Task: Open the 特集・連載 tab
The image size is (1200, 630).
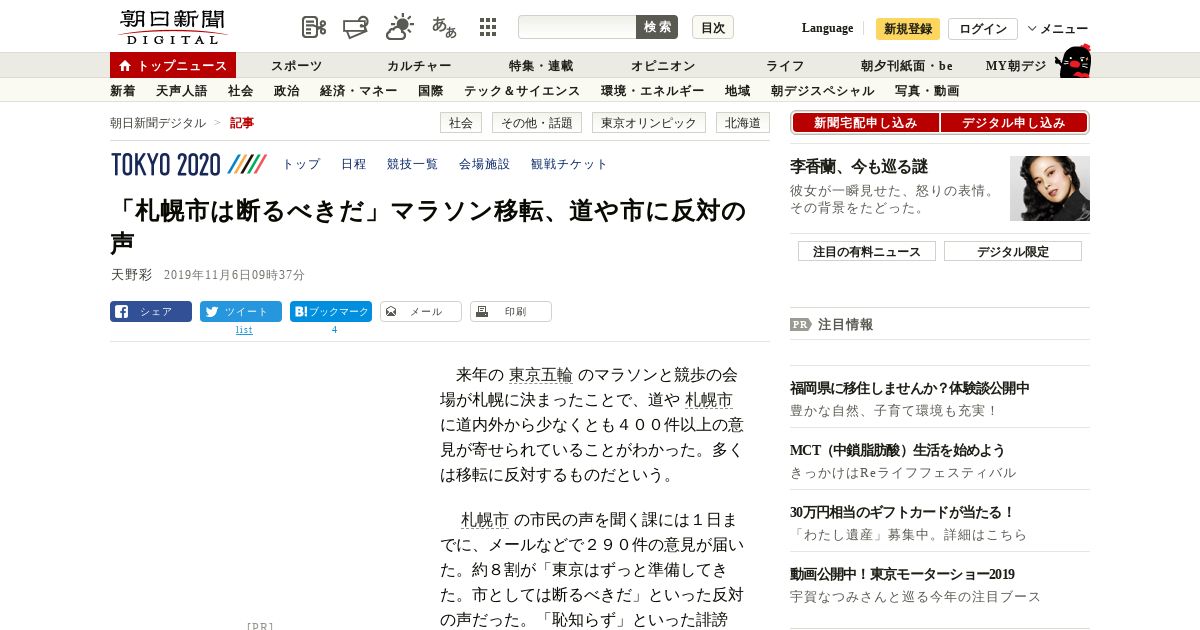Action: pos(541,66)
